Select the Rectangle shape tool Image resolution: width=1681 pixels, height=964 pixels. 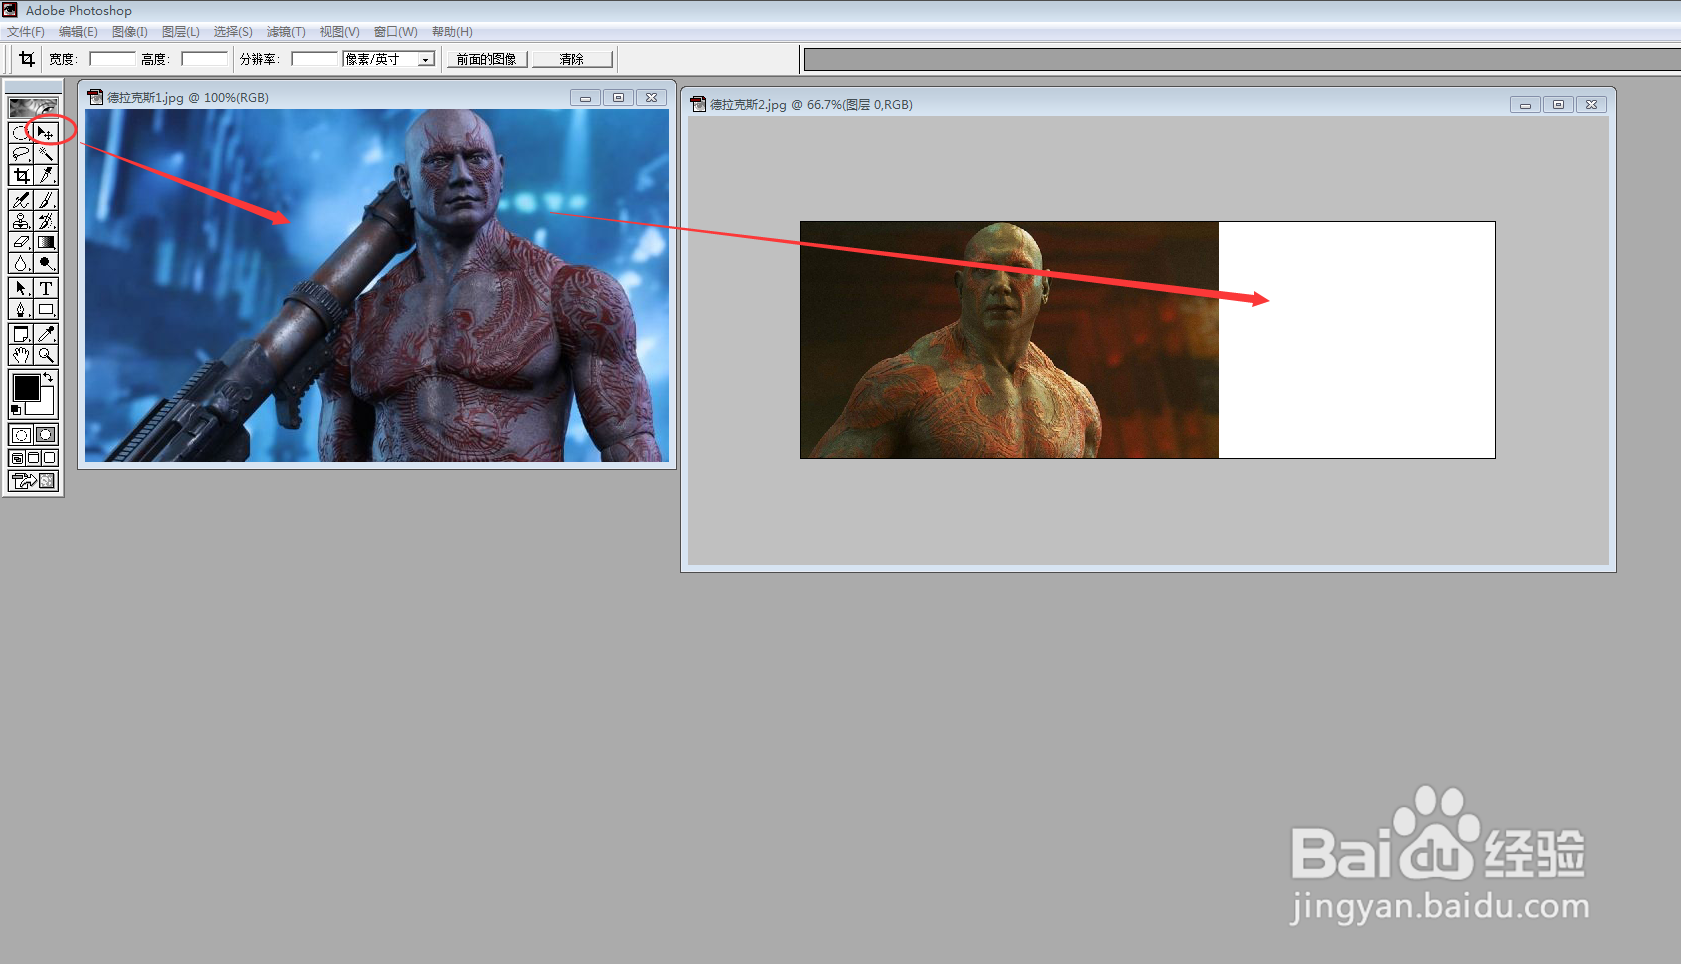pyautogui.click(x=45, y=309)
